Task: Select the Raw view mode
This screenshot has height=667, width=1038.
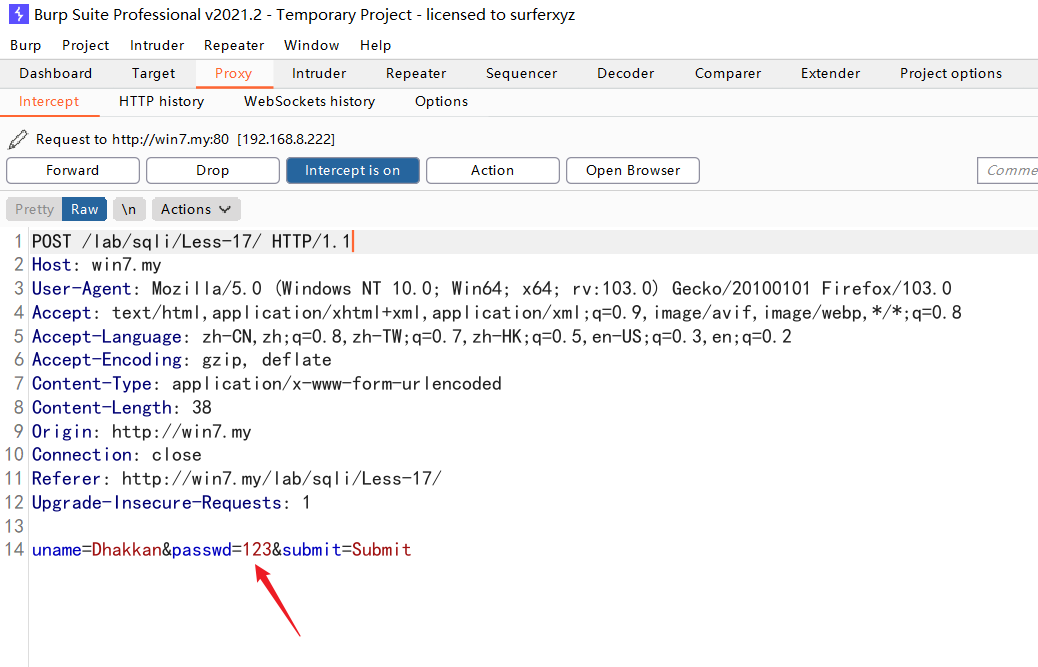Action: click(x=84, y=209)
